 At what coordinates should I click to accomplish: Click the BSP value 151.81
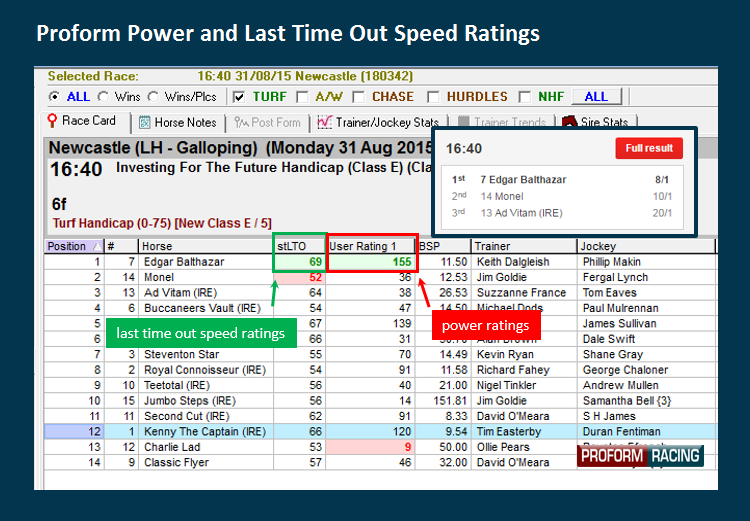click(450, 401)
